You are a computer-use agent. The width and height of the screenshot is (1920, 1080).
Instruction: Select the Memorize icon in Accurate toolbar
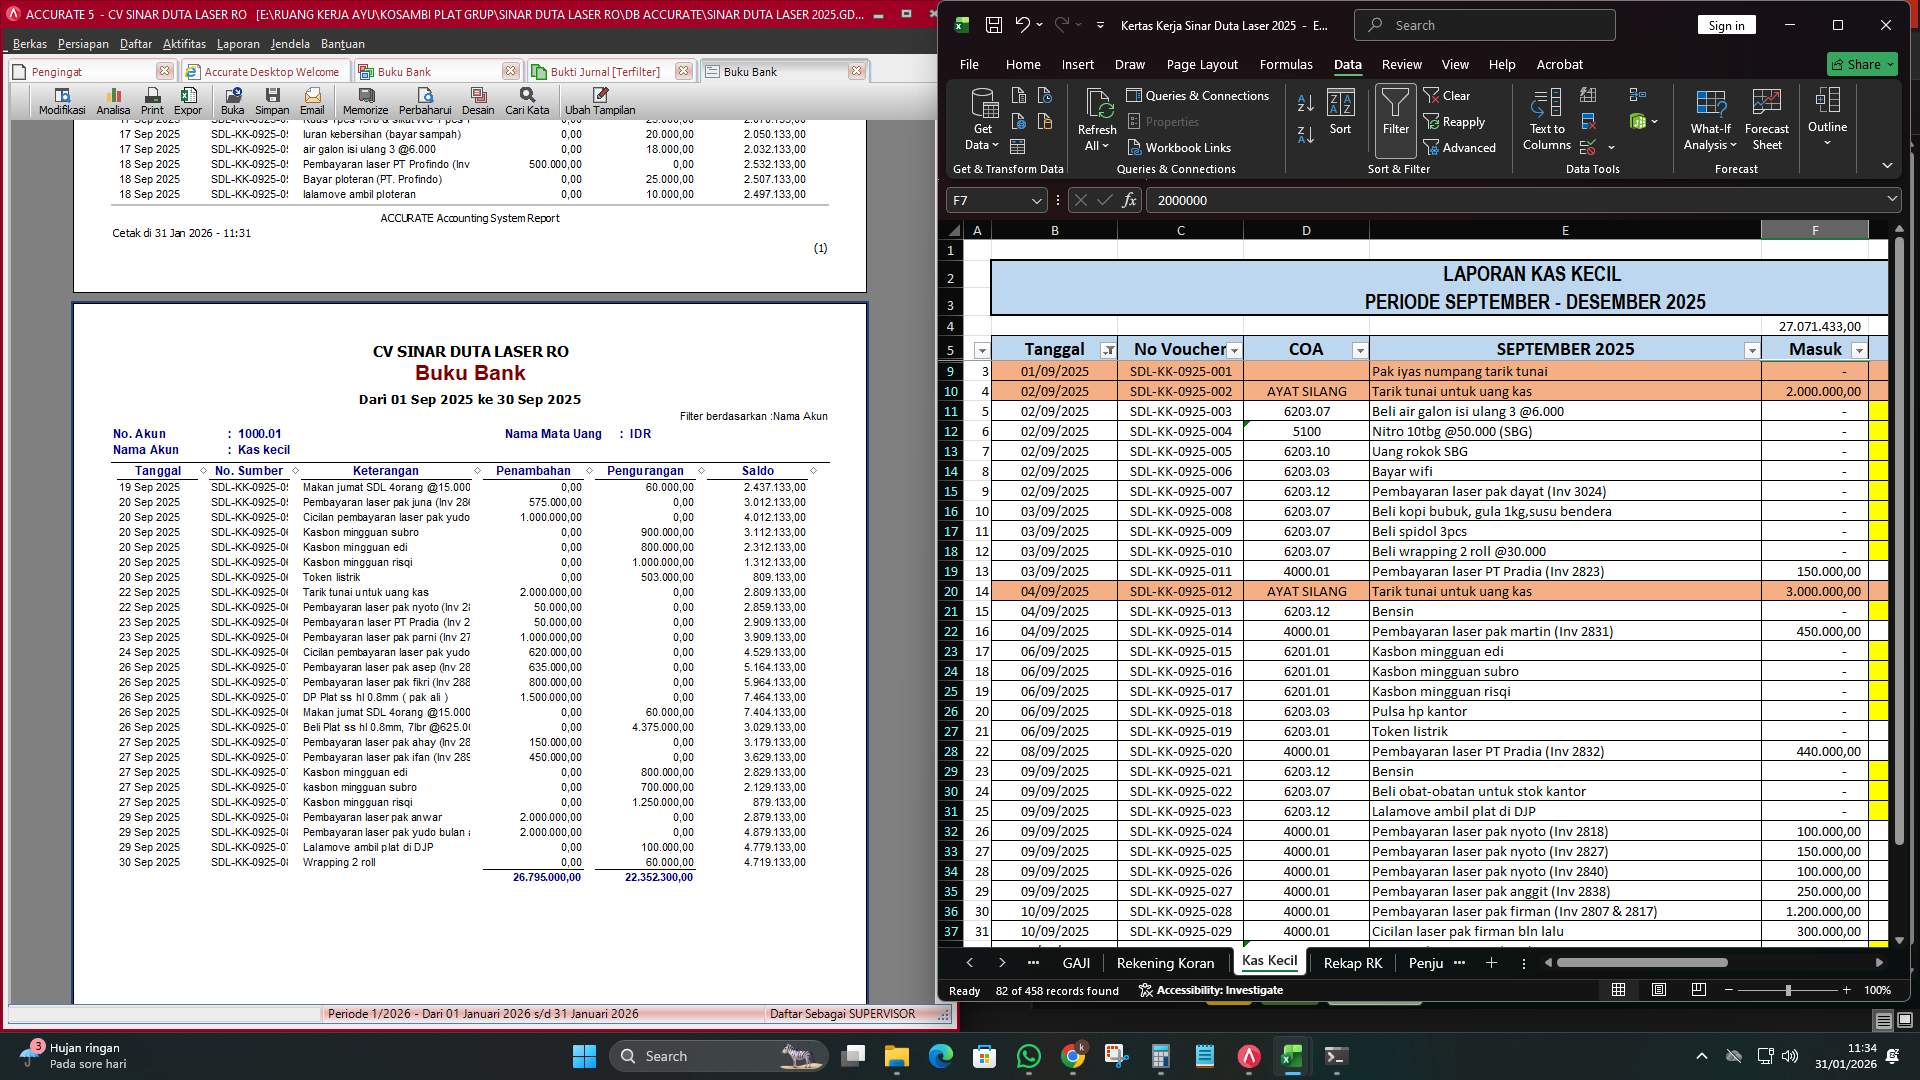(365, 98)
